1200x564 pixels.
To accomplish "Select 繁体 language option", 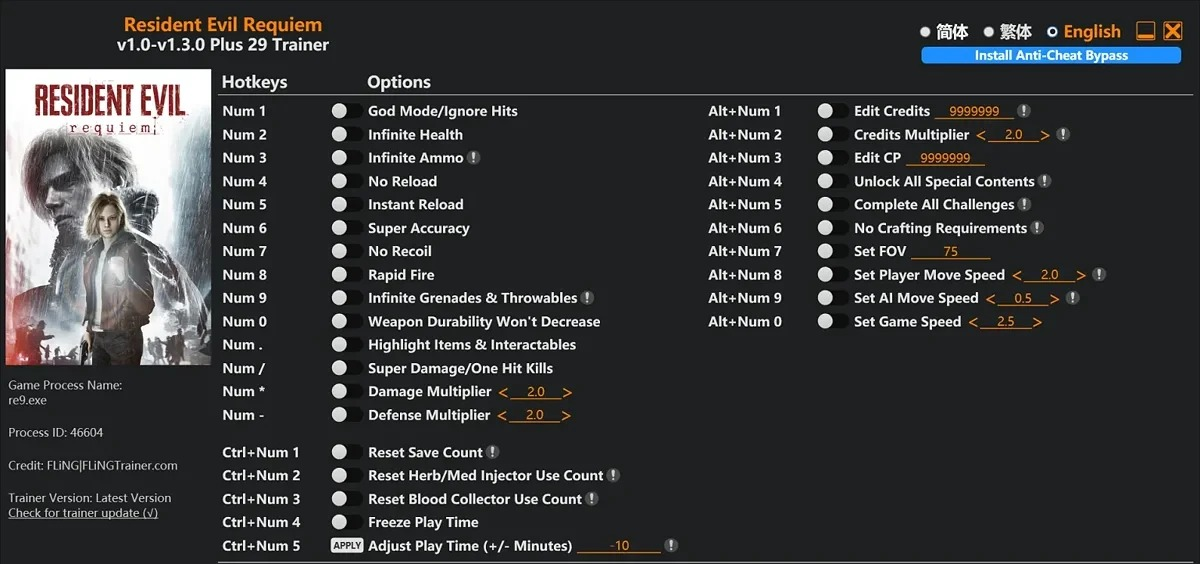I will click(x=1009, y=32).
